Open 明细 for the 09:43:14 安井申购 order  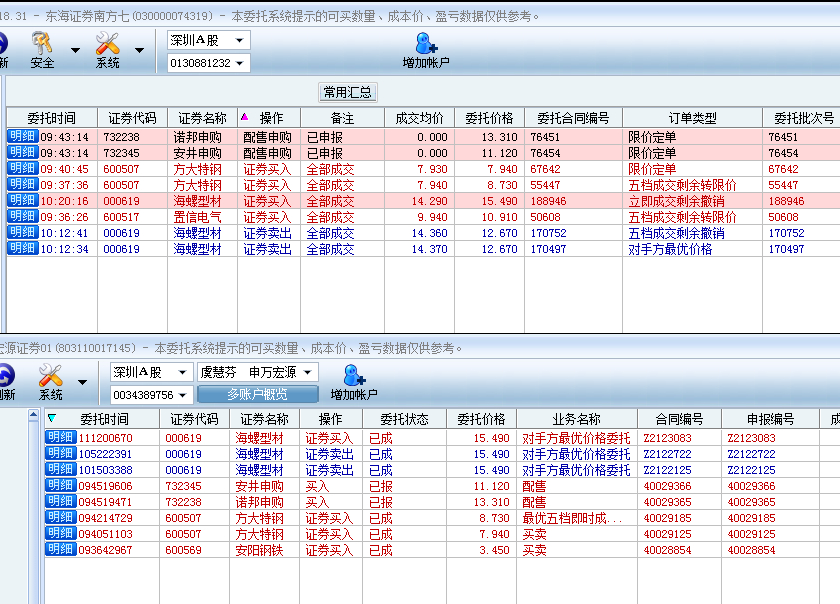pyautogui.click(x=22, y=153)
